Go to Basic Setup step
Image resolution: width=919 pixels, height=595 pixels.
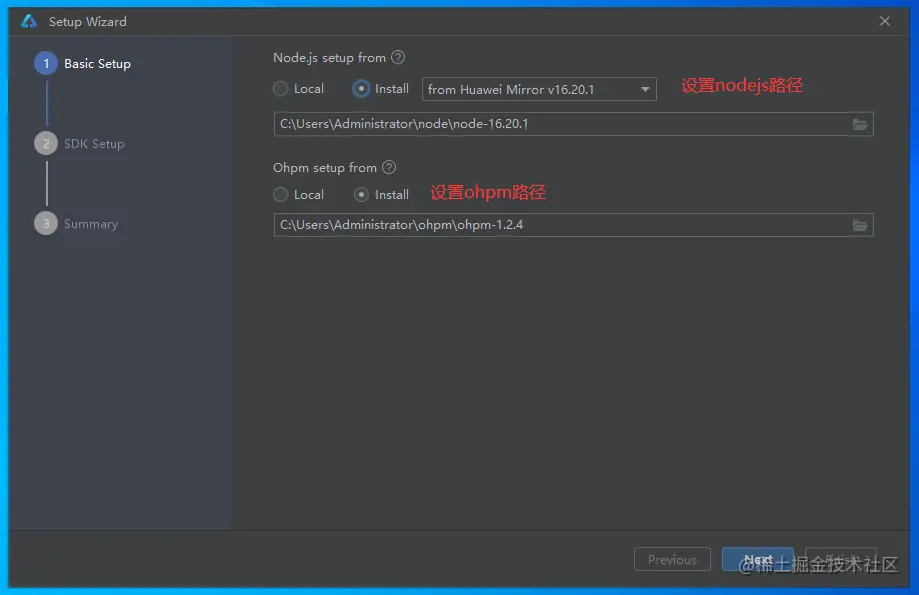(x=83, y=63)
